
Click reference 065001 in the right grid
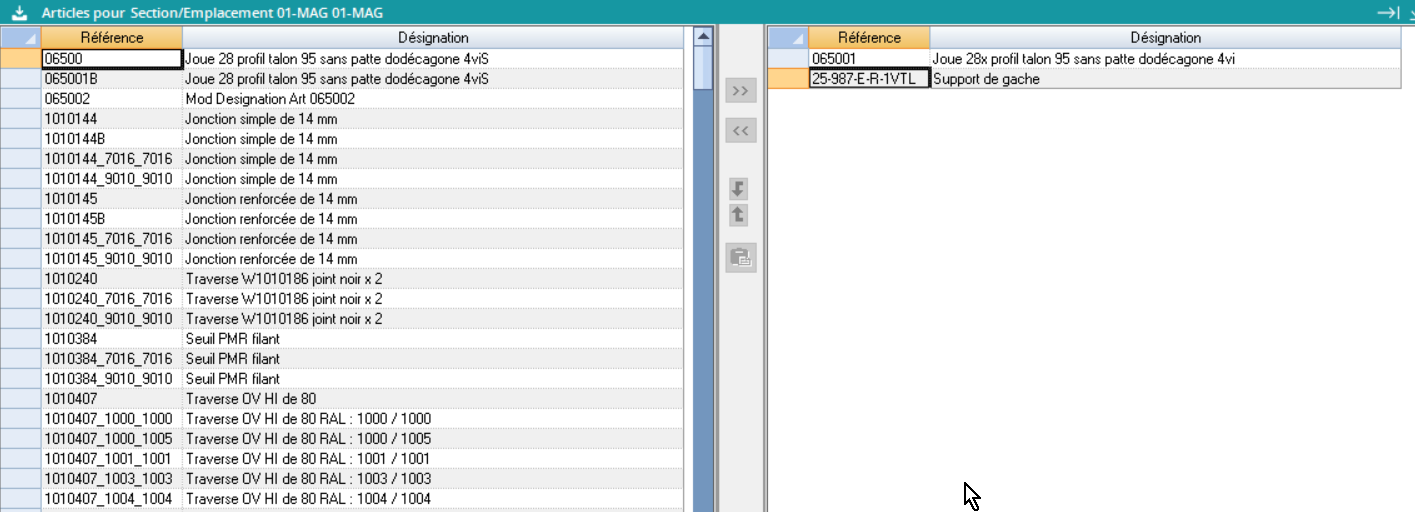coord(869,59)
